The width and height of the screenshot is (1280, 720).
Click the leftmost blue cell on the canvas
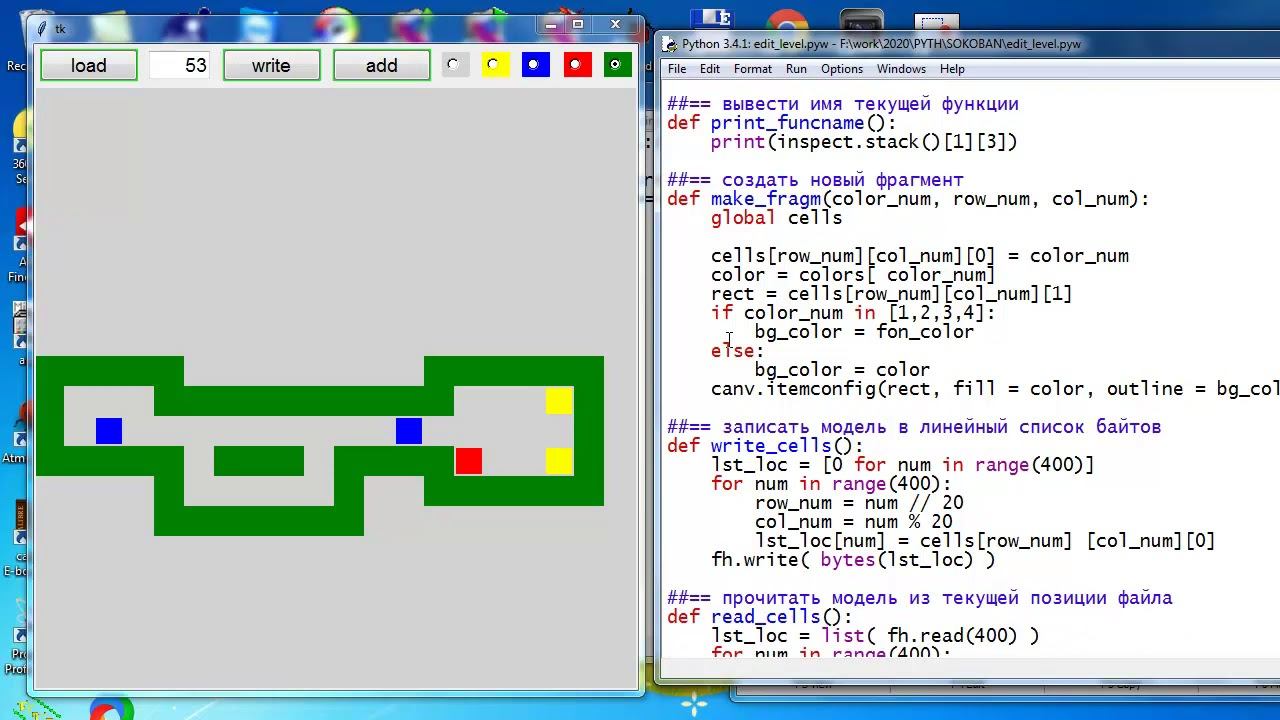tap(109, 431)
